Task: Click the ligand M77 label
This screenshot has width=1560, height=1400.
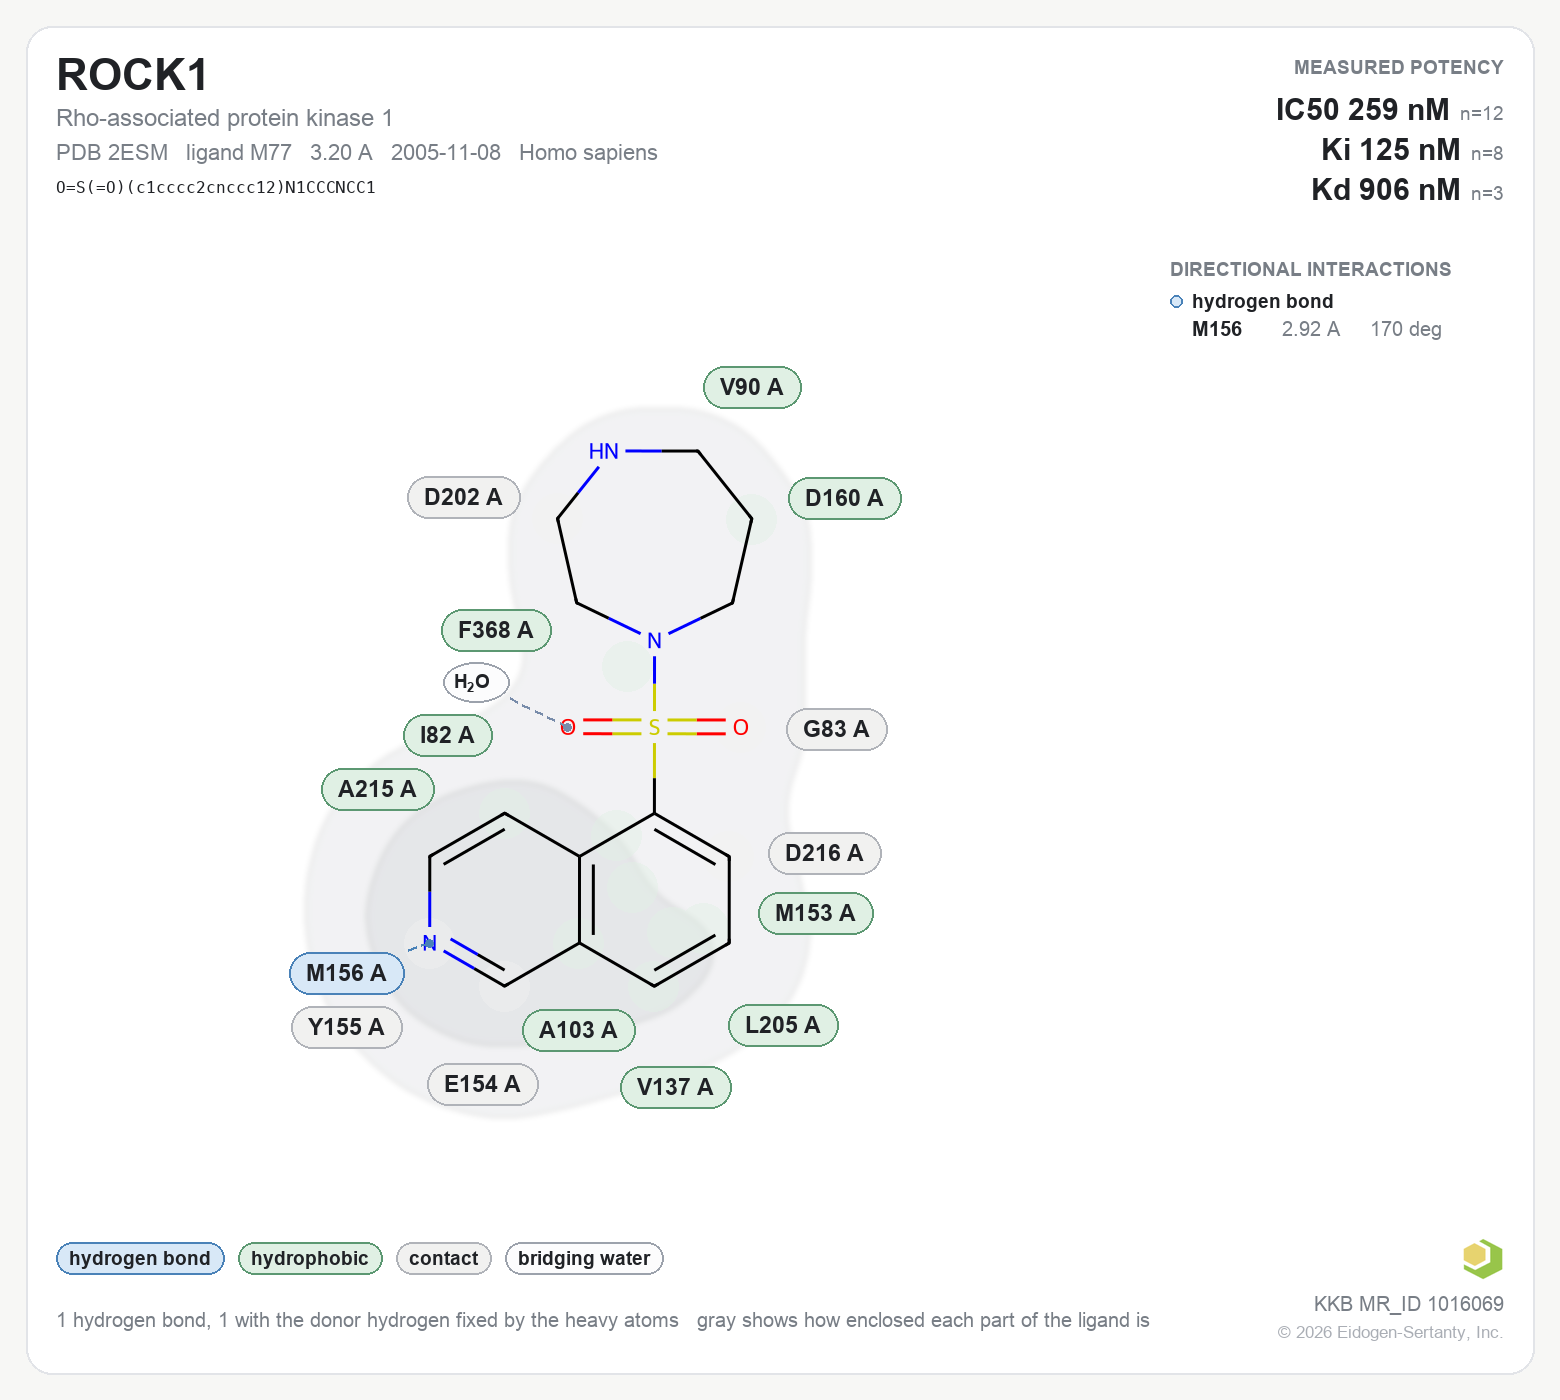Action: click(x=238, y=152)
